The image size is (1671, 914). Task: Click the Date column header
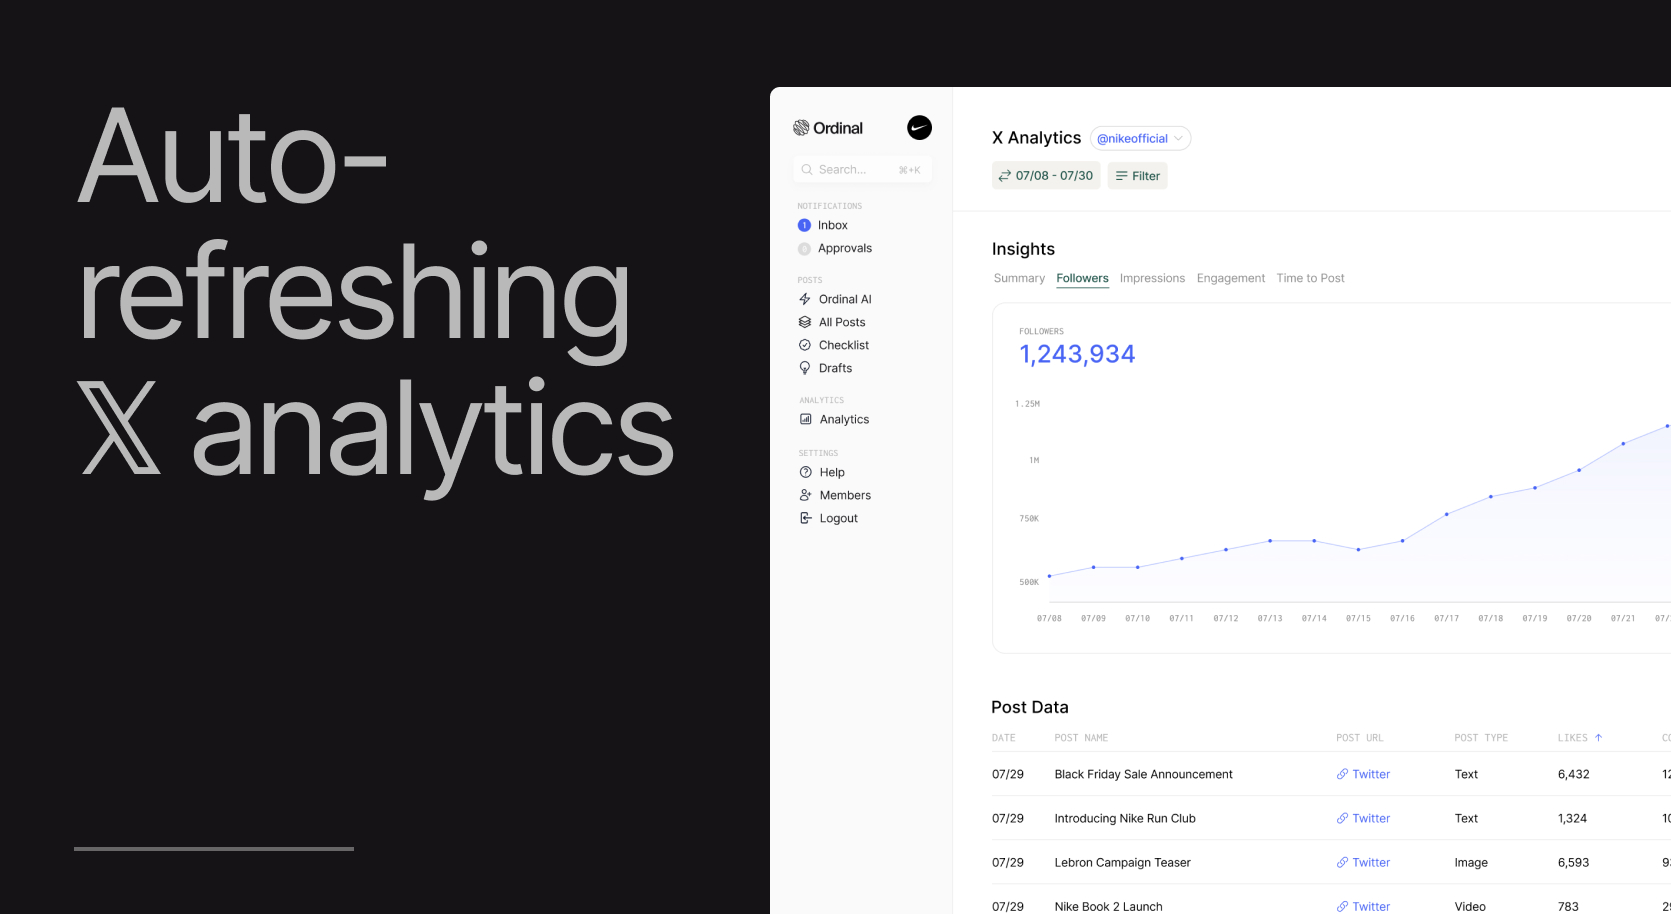tap(1003, 738)
